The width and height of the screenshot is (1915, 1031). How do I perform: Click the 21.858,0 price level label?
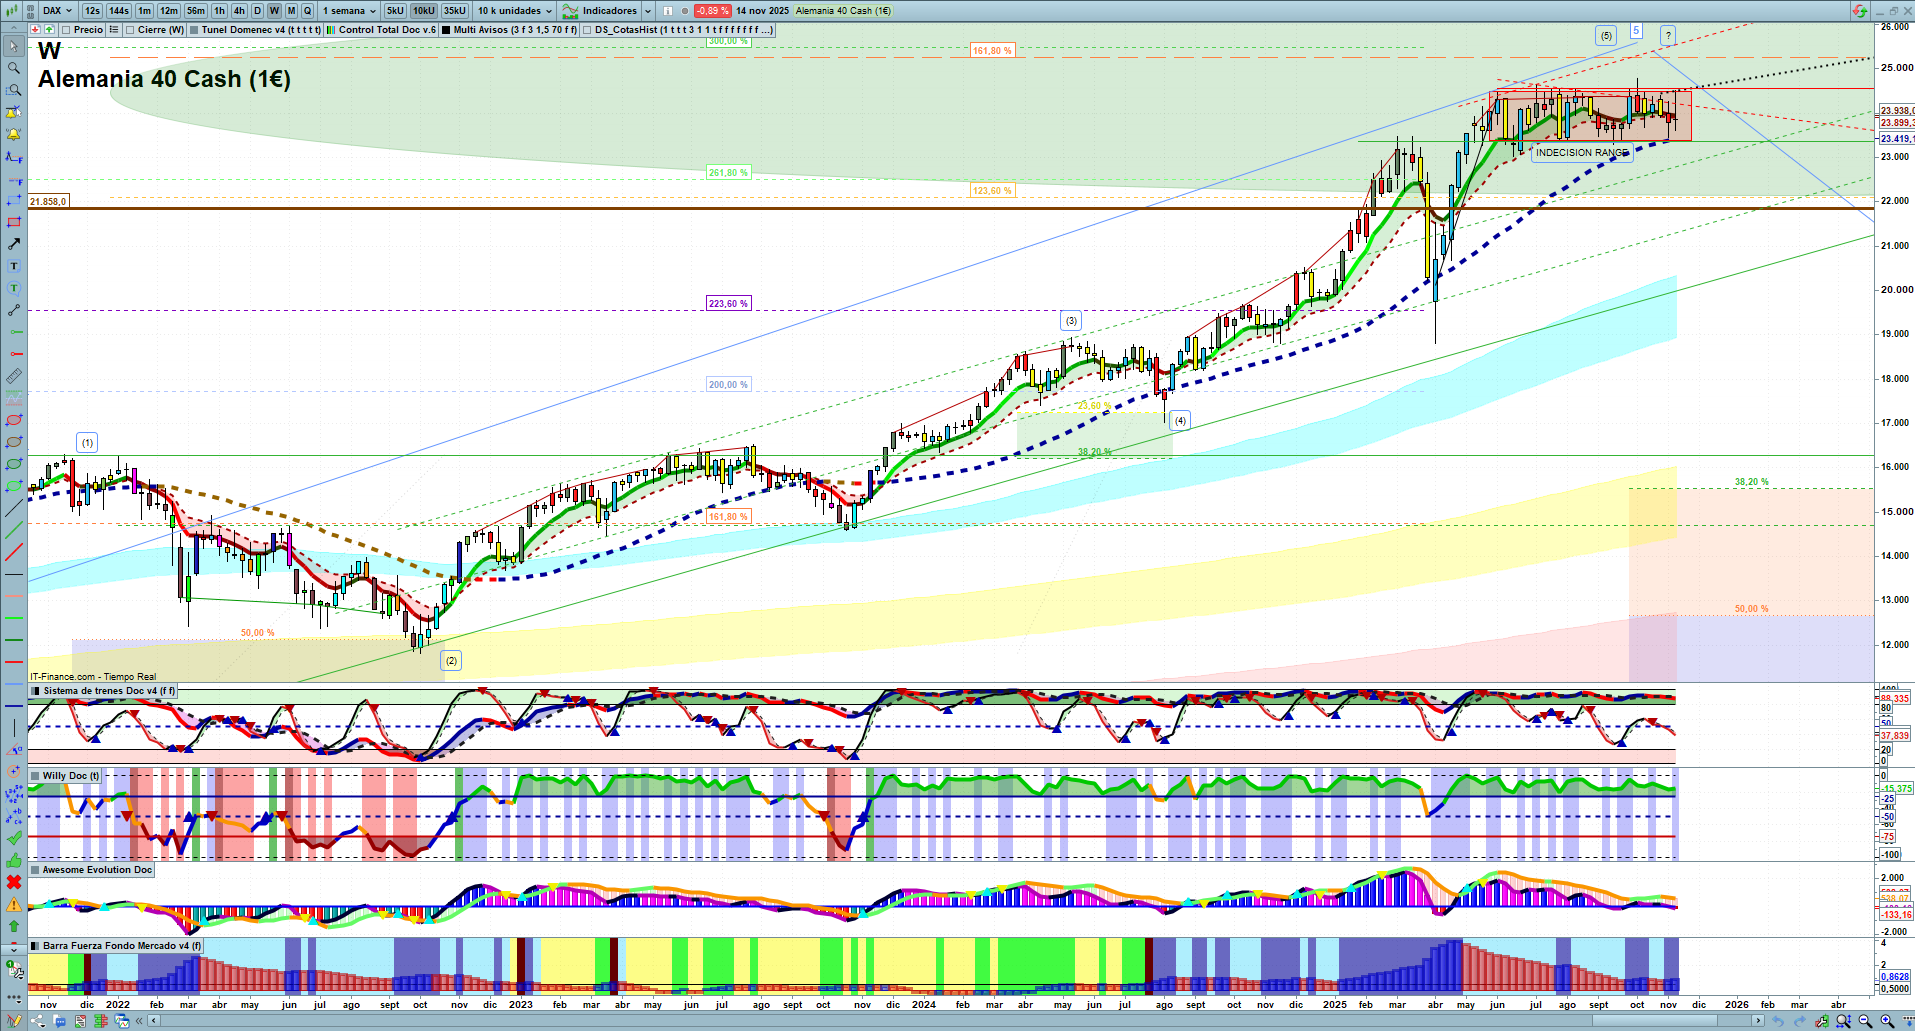[48, 202]
